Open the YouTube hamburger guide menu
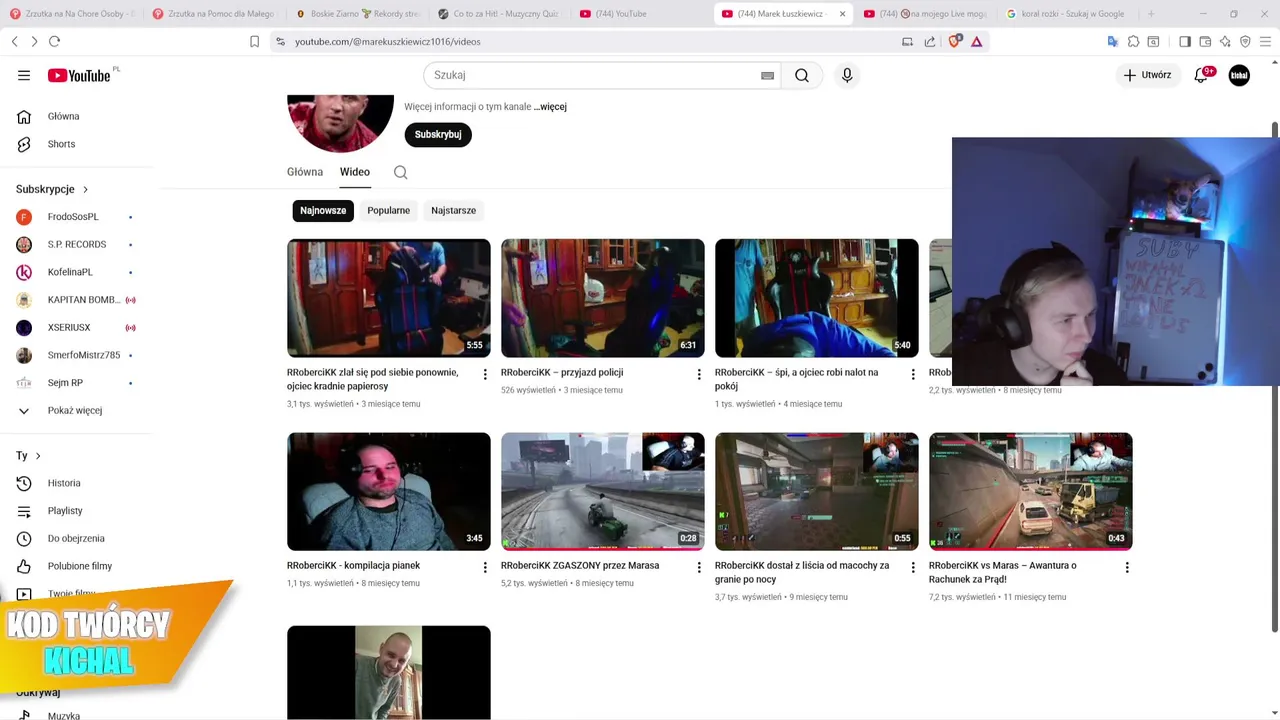The height and width of the screenshot is (720, 1280). [x=24, y=75]
